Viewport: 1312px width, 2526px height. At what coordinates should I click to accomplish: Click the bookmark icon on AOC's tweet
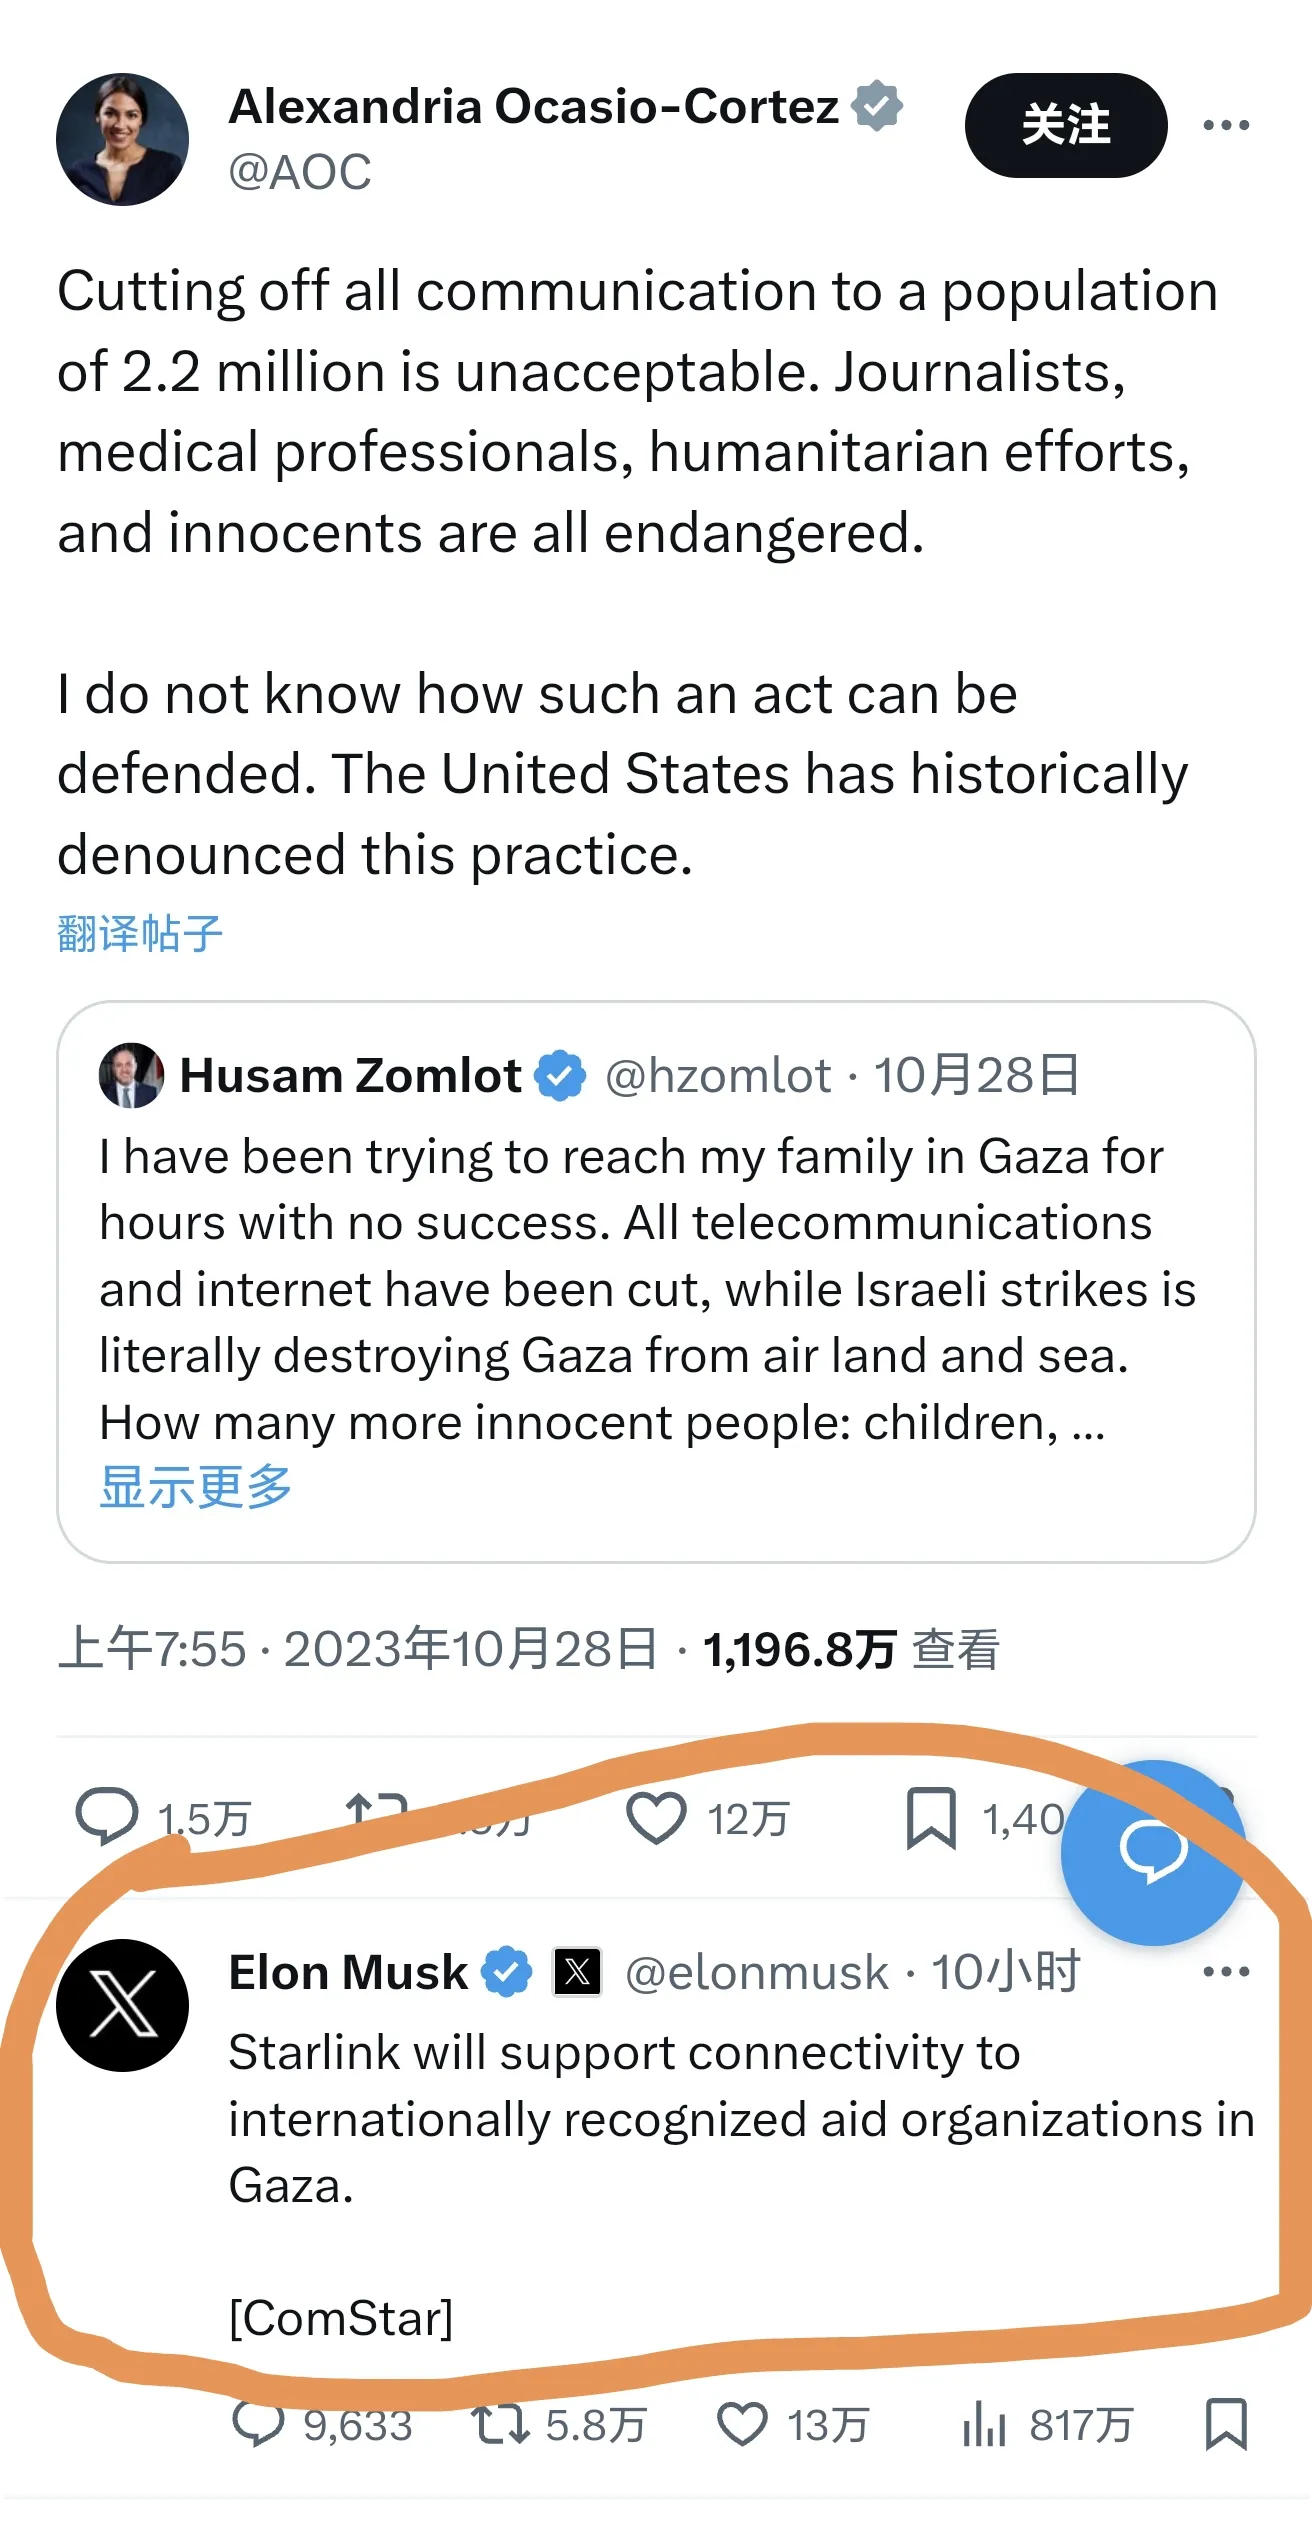(931, 1818)
